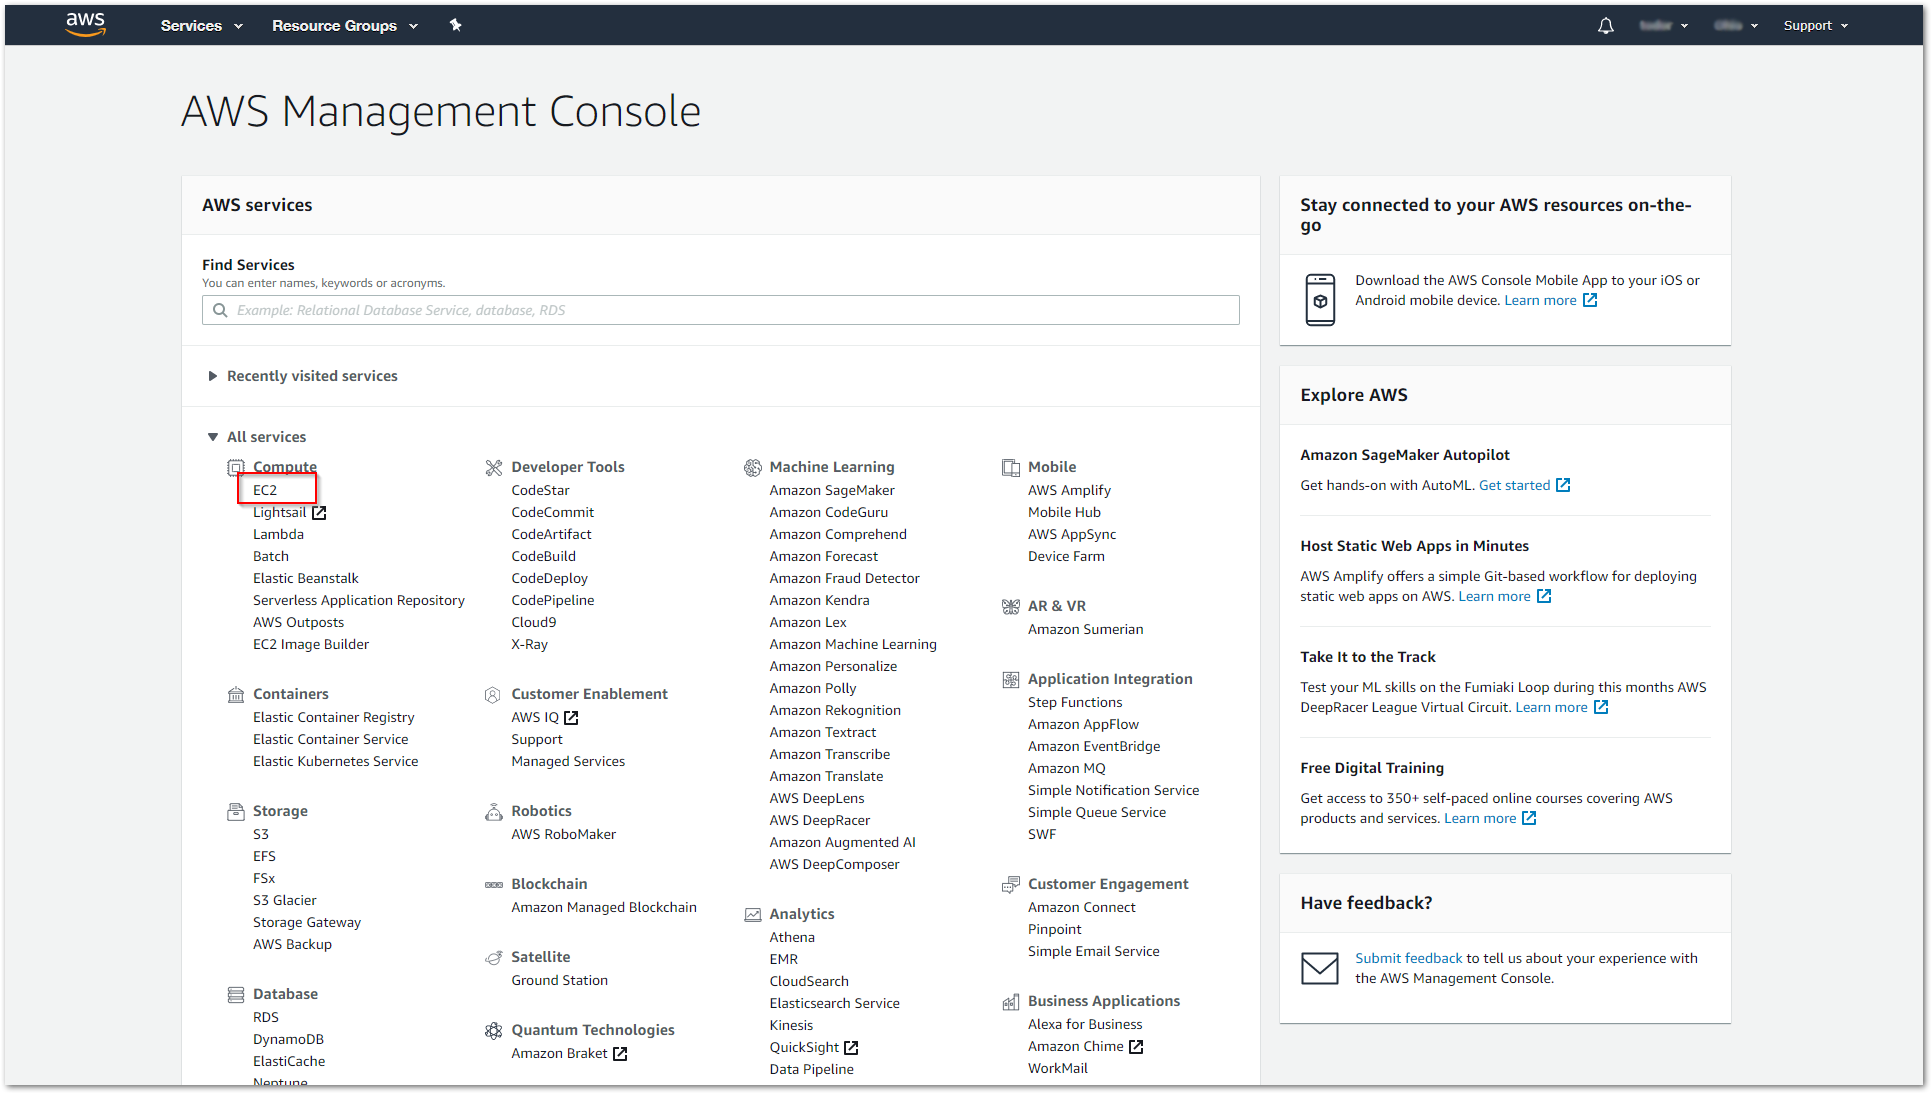Viewport: 1932px width, 1094px height.
Task: Open Amazon Managed Blockchain
Action: [604, 907]
